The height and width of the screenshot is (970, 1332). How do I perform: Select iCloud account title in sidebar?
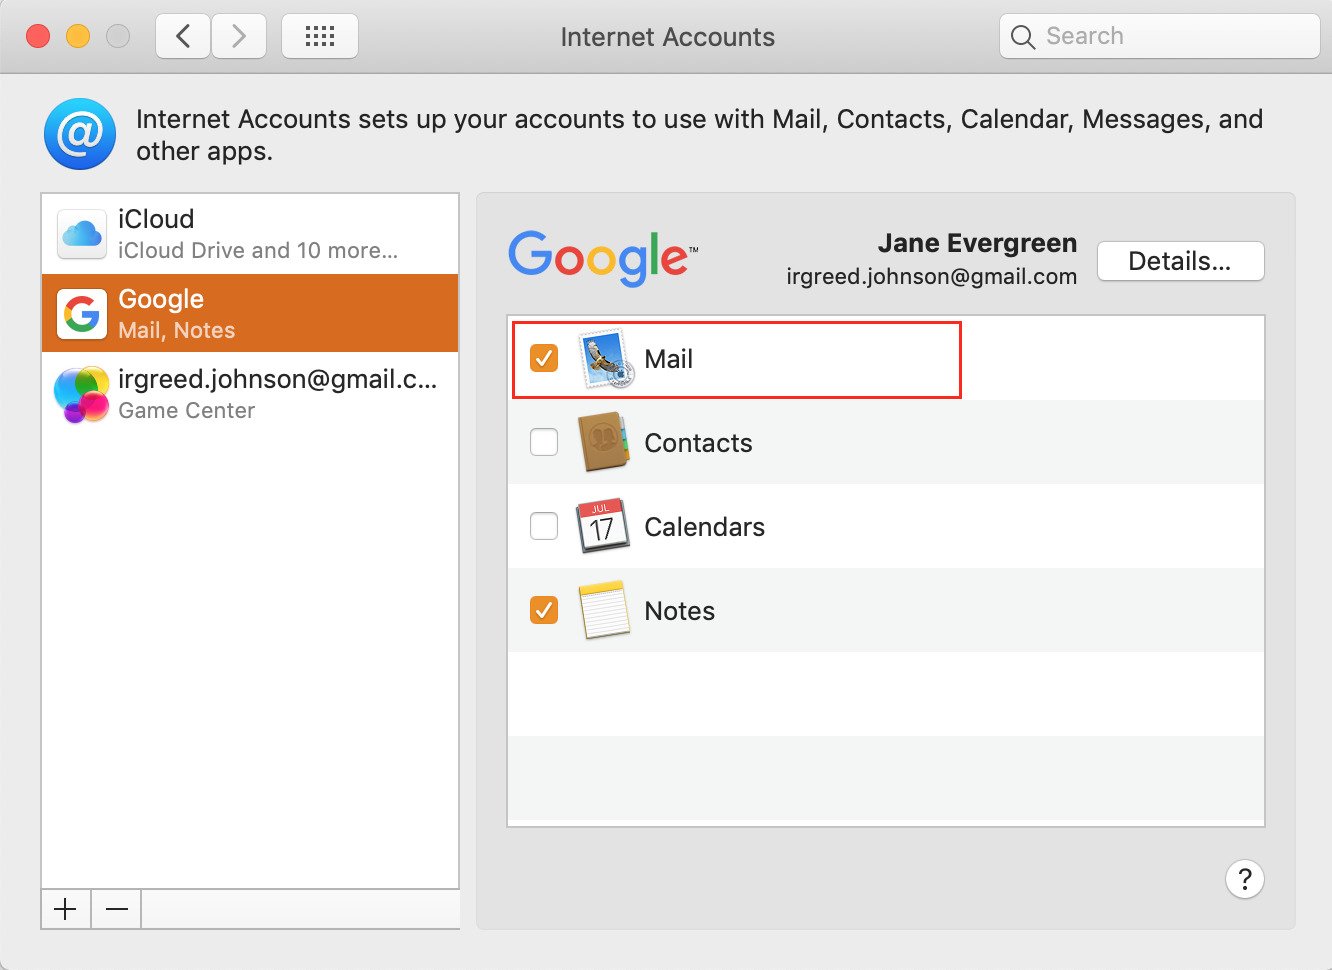(156, 219)
